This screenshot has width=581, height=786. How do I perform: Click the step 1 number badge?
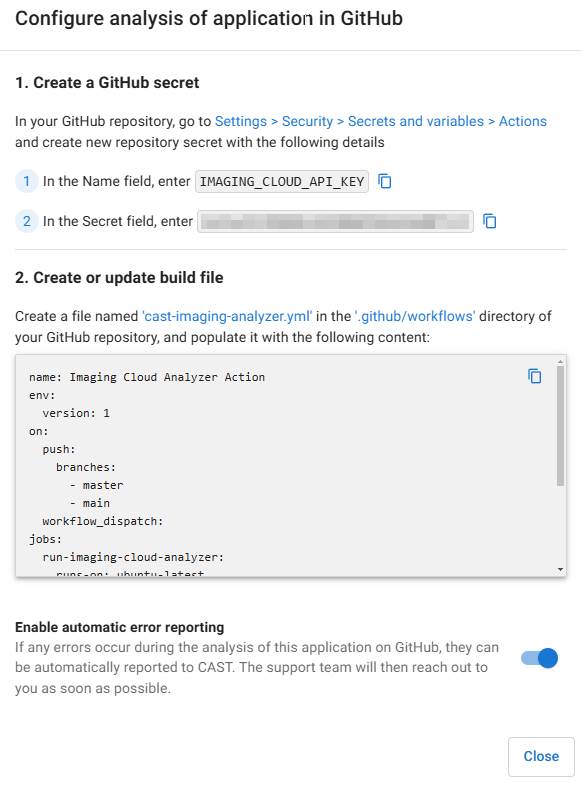[27, 181]
